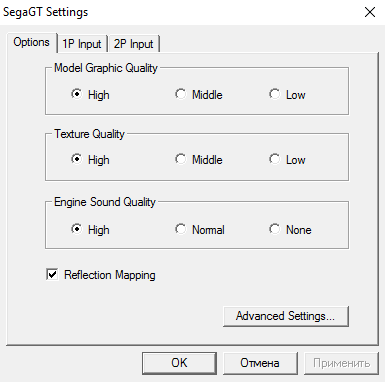Click the Model Graphic Quality group label
Screen dimensions: 385x382
[106, 68]
